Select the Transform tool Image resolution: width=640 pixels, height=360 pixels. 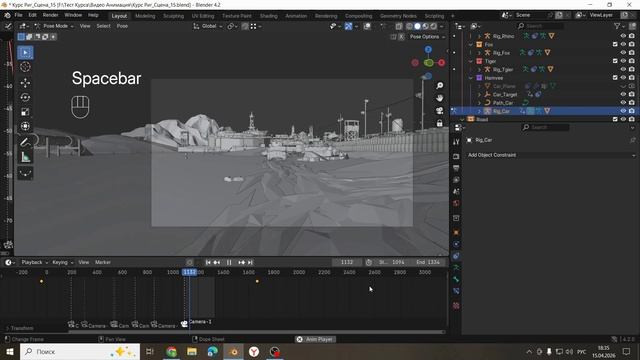pyautogui.click(x=25, y=126)
